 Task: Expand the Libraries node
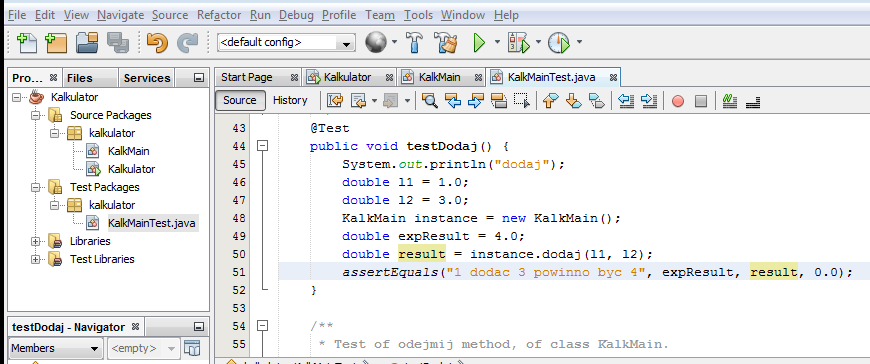[36, 241]
